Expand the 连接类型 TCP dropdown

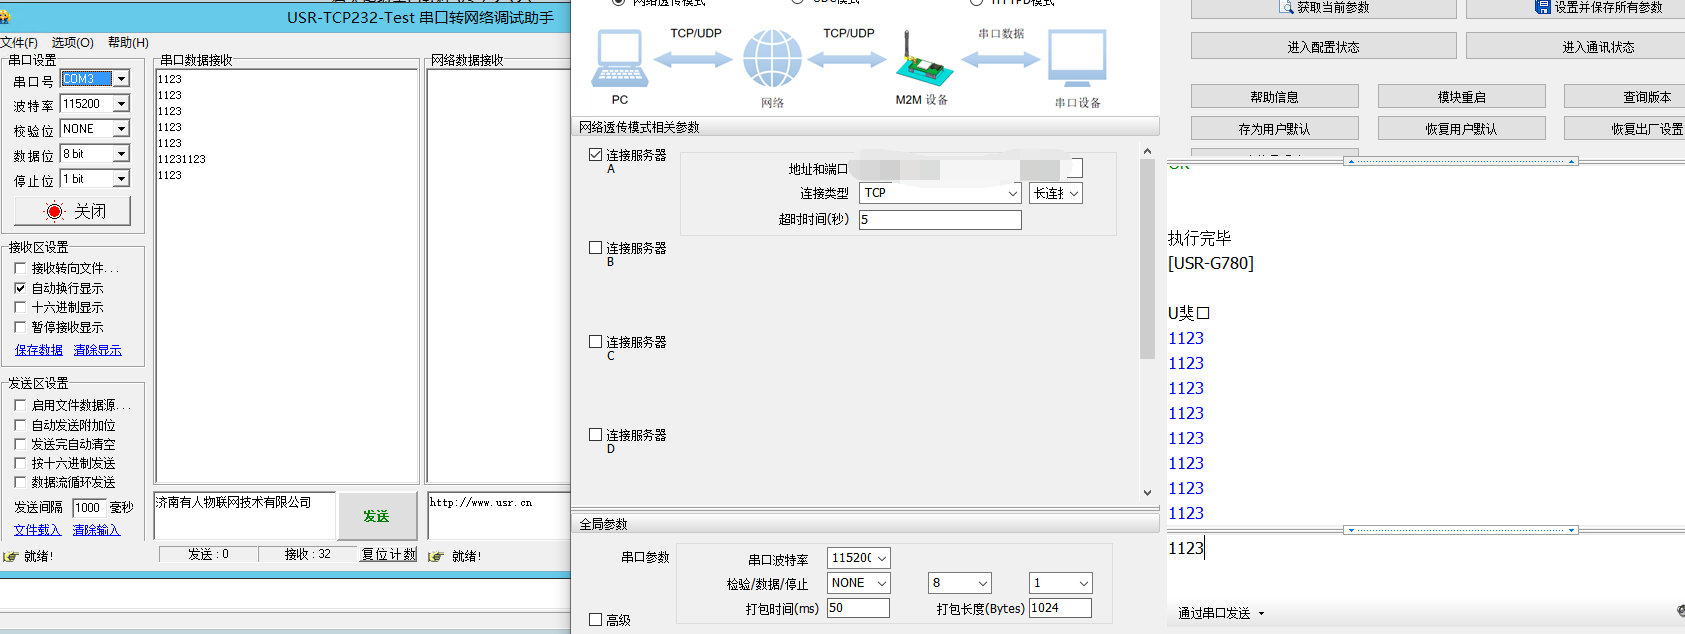[1012, 193]
